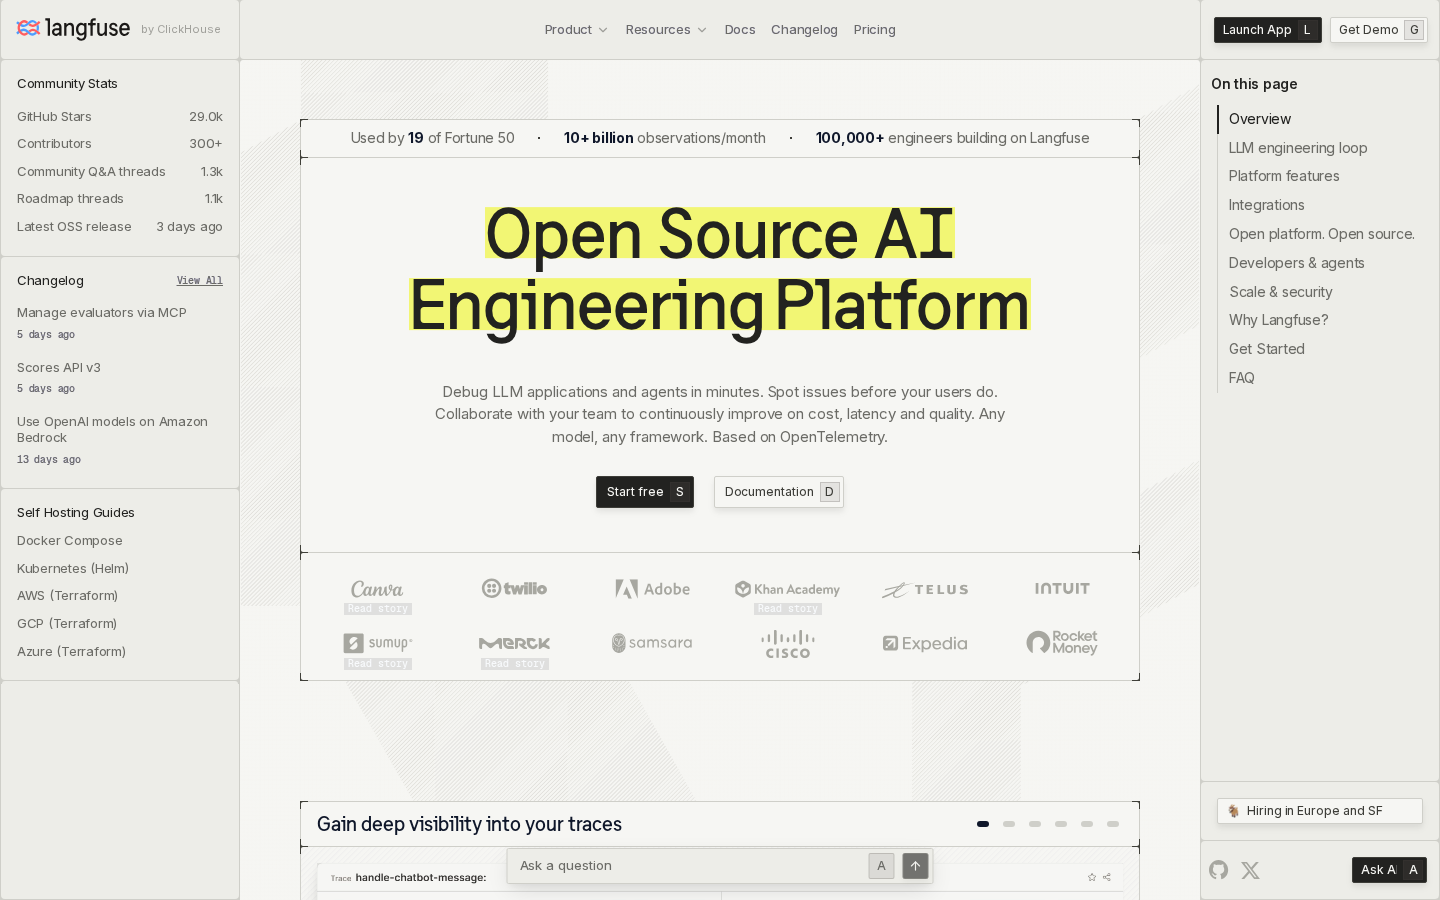Expand the Resources dropdown menu
This screenshot has width=1440, height=900.
pos(666,30)
